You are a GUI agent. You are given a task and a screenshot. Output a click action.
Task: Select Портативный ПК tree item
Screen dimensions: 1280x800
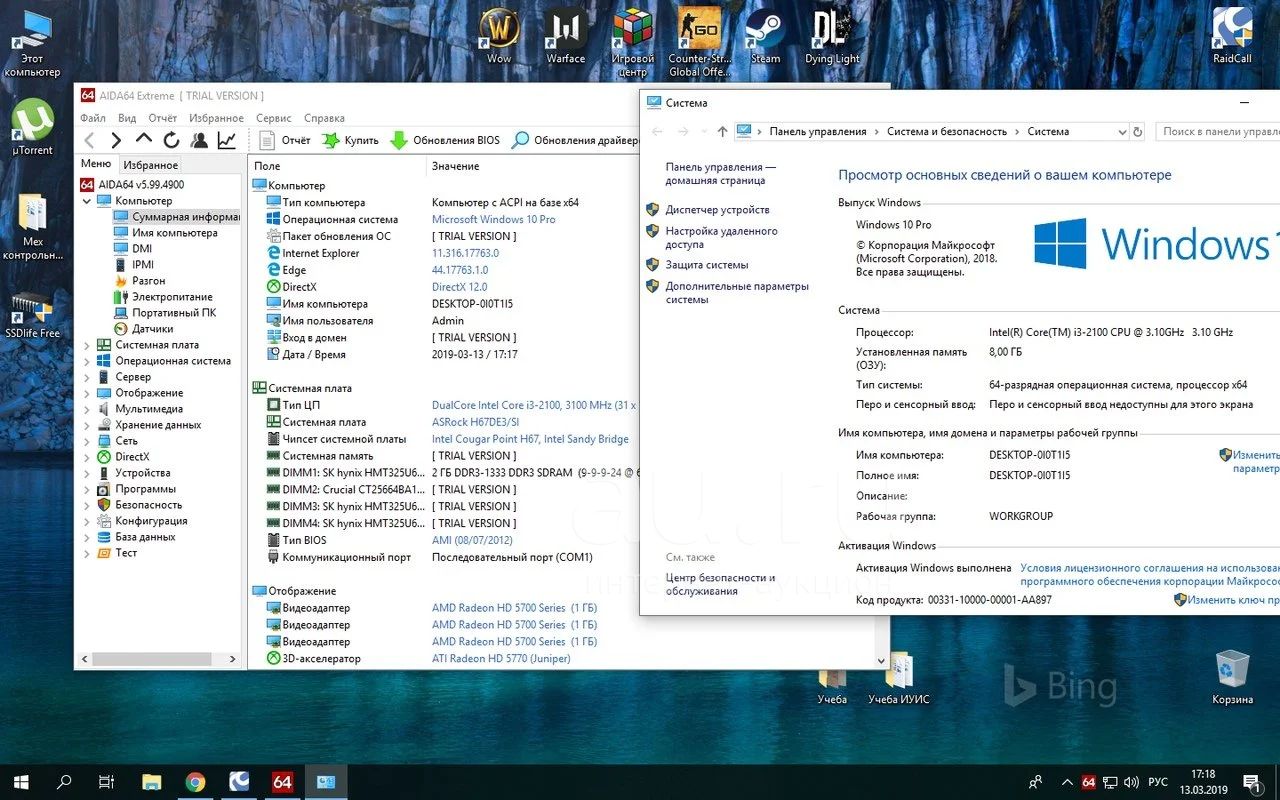[x=164, y=313]
